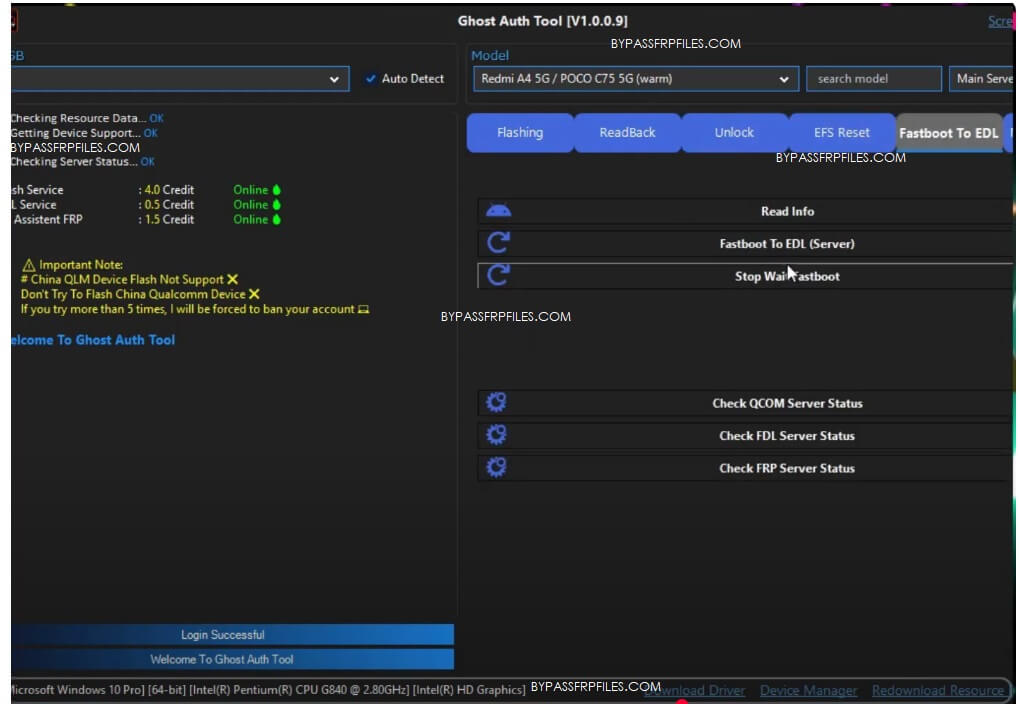Click gear icon for Check FDL Server Status
1020x704 pixels.
[496, 435]
